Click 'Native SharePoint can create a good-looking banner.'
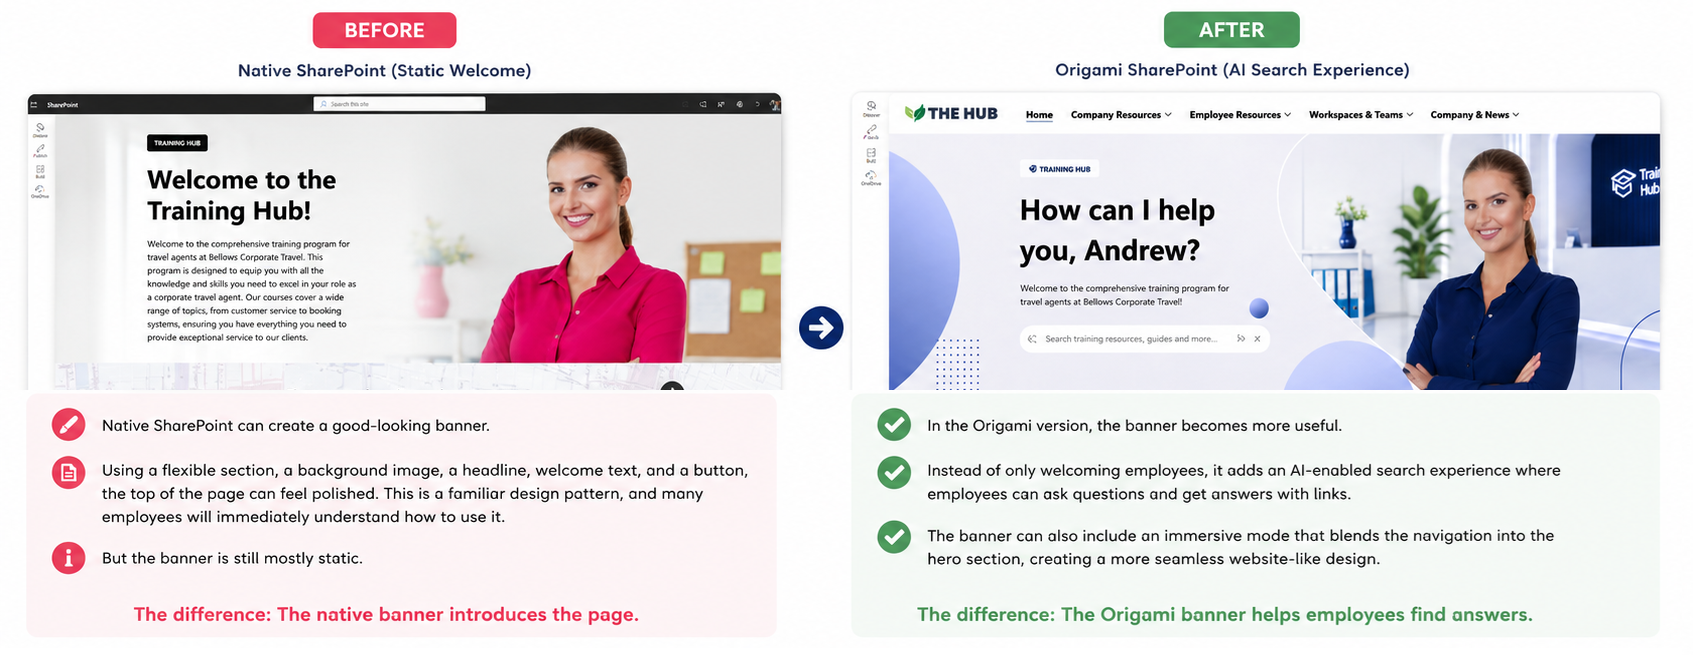The height and width of the screenshot is (655, 1693). coord(296,426)
